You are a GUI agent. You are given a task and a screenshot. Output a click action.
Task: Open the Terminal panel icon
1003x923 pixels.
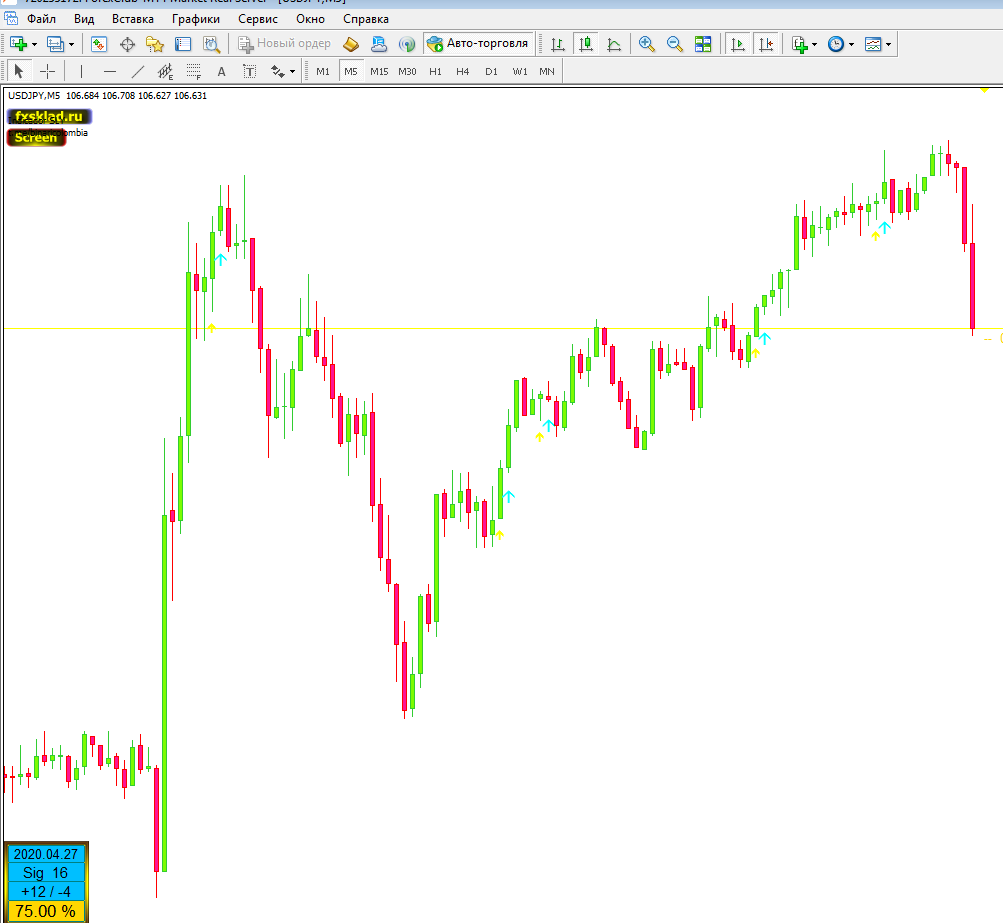click(x=183, y=44)
